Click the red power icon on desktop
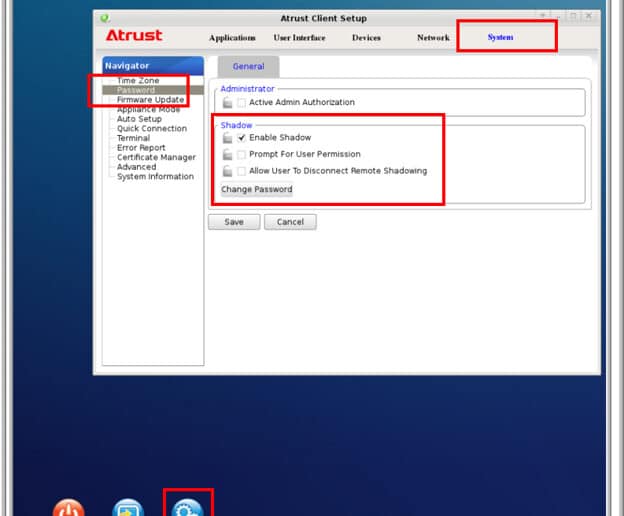624x516 pixels. click(x=68, y=508)
